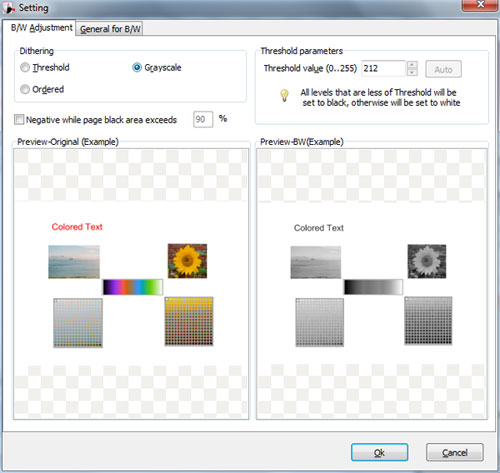Image resolution: width=500 pixels, height=473 pixels.
Task: Select the Grayscale dithering option
Action: coord(137,68)
